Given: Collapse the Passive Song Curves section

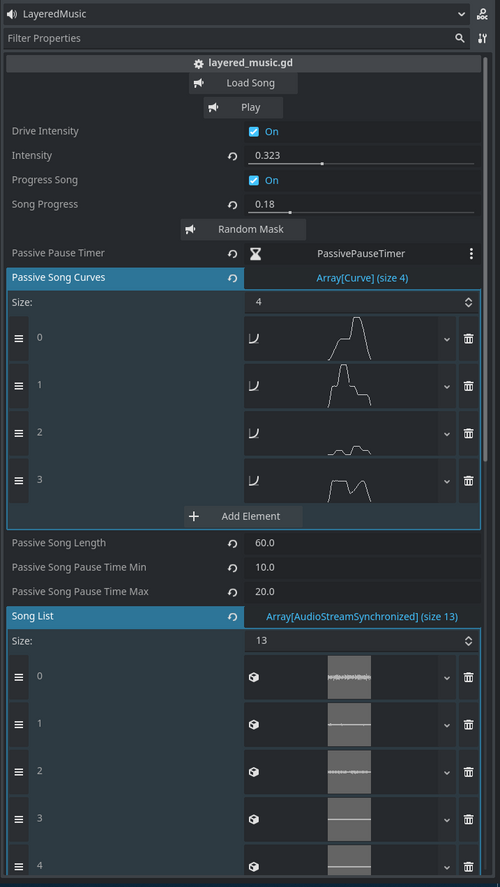Looking at the screenshot, I should (125, 278).
